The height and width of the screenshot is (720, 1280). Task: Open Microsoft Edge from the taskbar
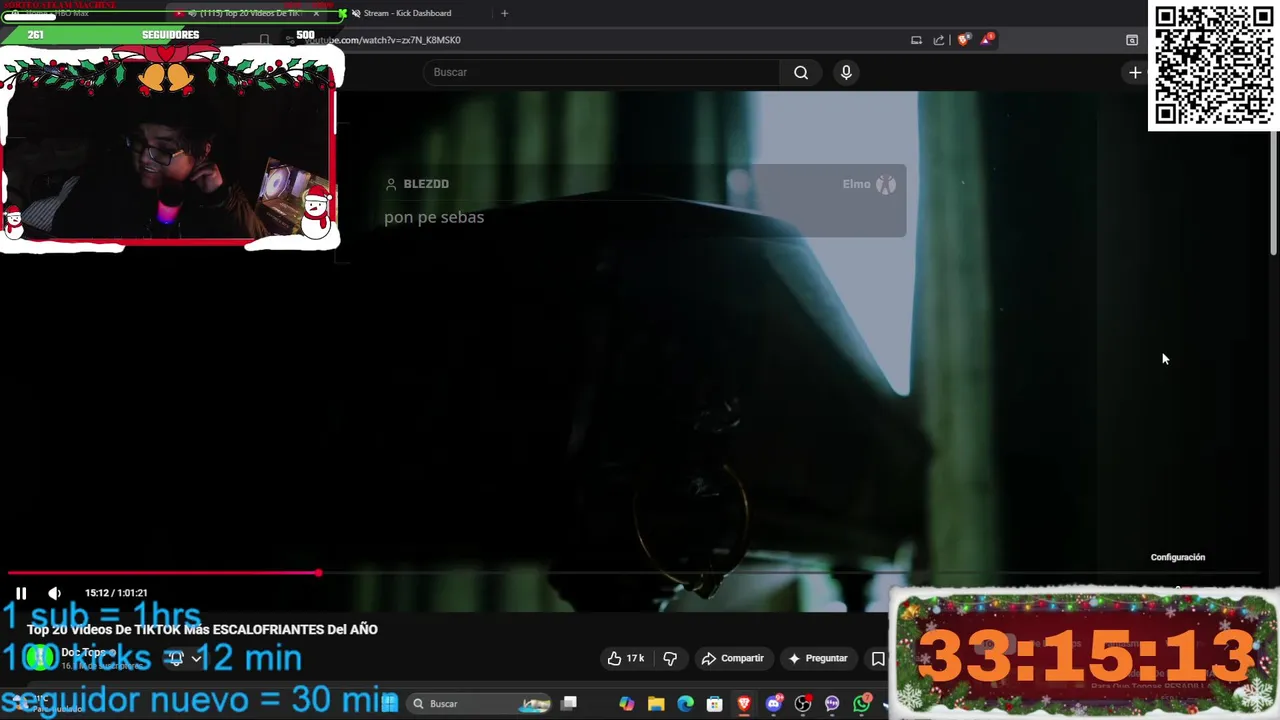(x=685, y=704)
